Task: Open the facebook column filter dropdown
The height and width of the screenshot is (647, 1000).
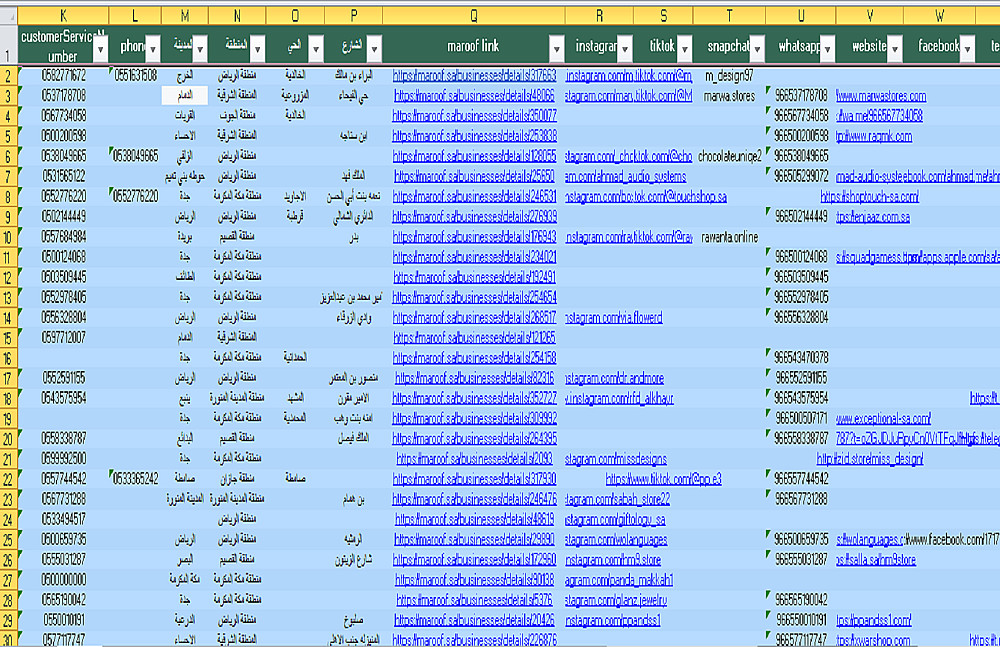Action: (x=967, y=48)
